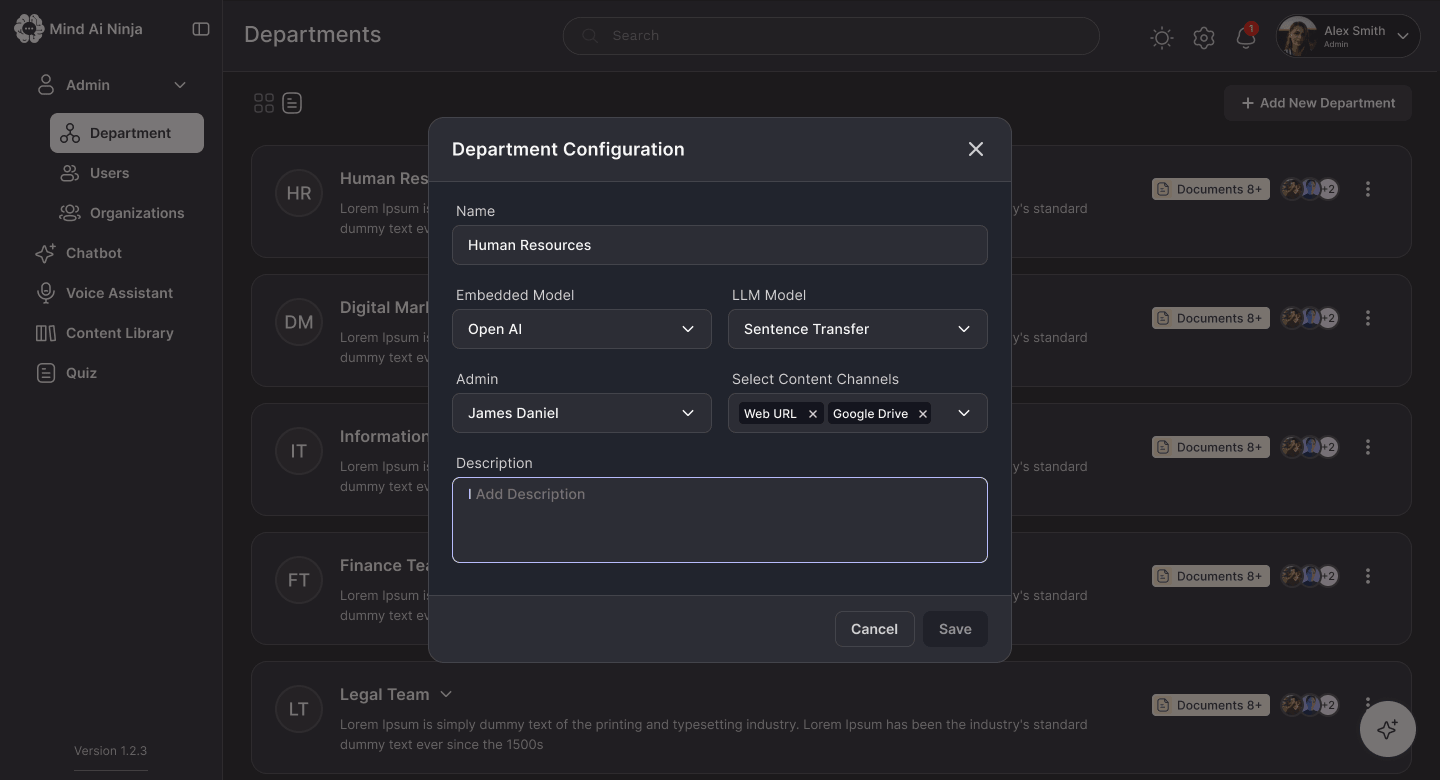Switch to list view icon
The height and width of the screenshot is (780, 1440).
click(292, 103)
